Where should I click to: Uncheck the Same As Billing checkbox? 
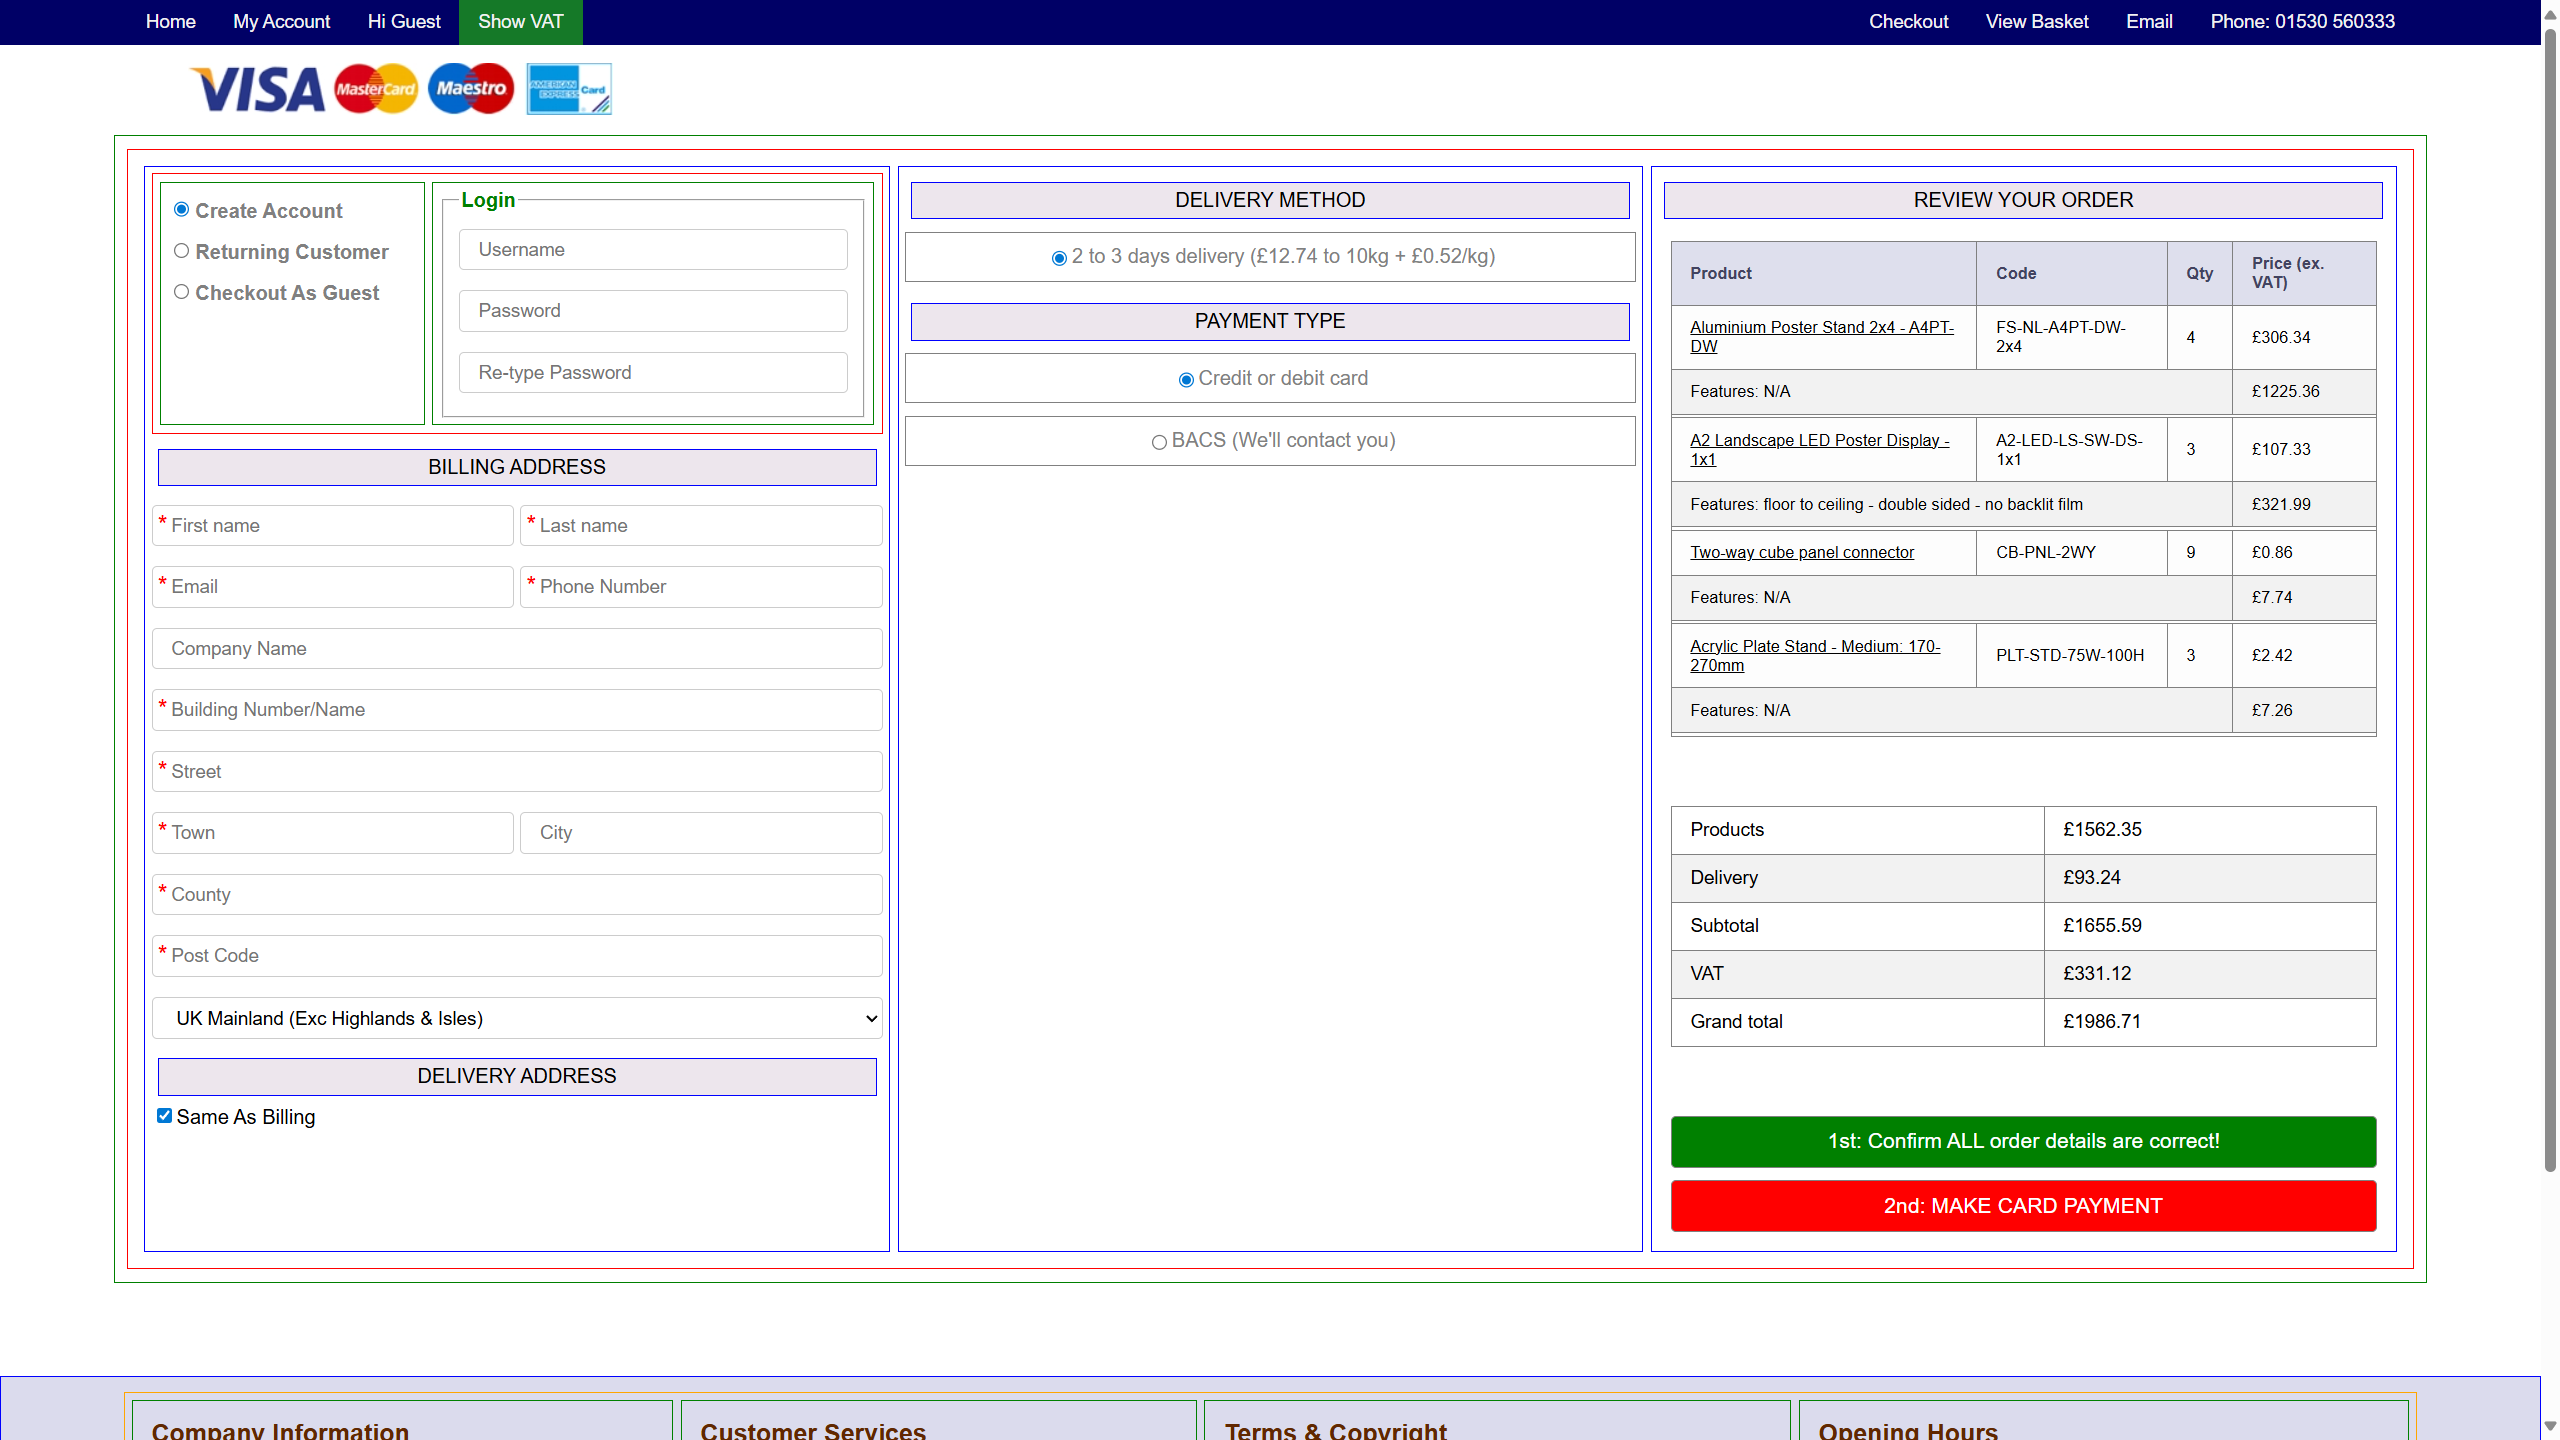(x=165, y=1116)
